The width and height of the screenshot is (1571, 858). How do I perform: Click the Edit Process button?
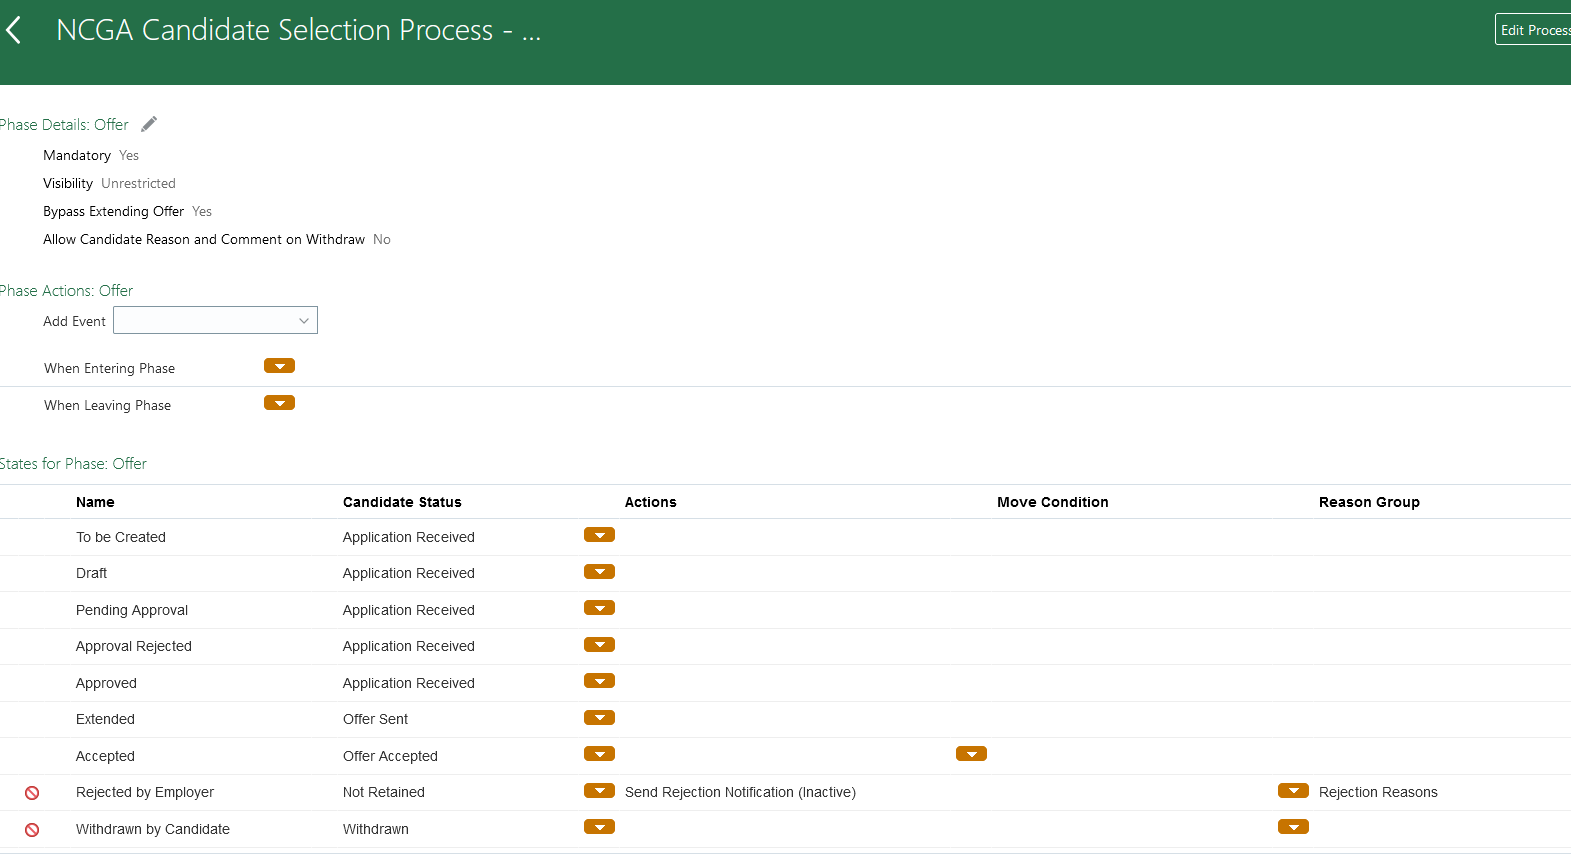[x=1534, y=30]
